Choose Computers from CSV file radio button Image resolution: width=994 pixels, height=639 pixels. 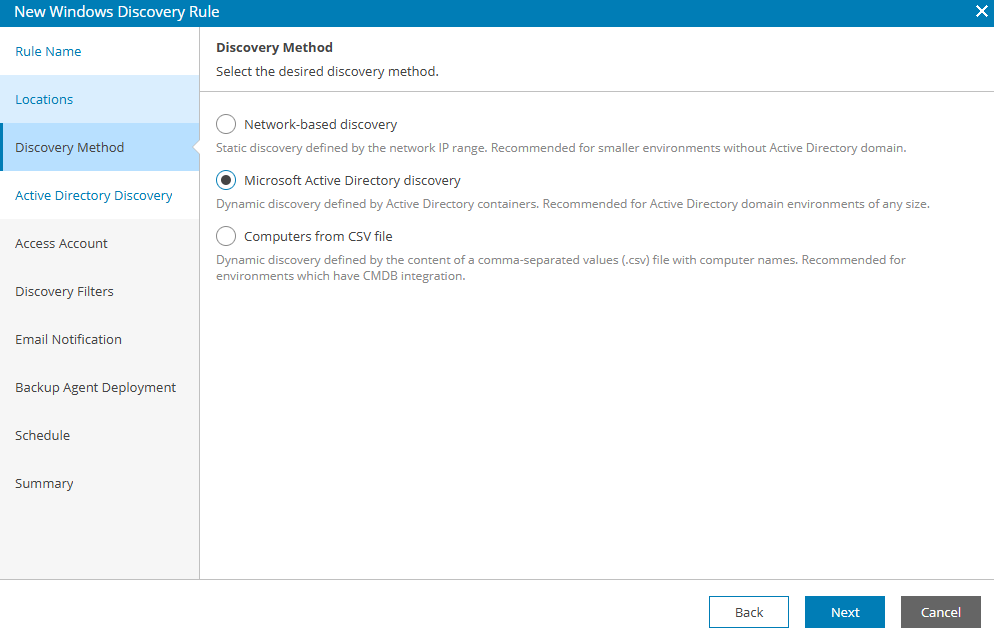(x=226, y=236)
